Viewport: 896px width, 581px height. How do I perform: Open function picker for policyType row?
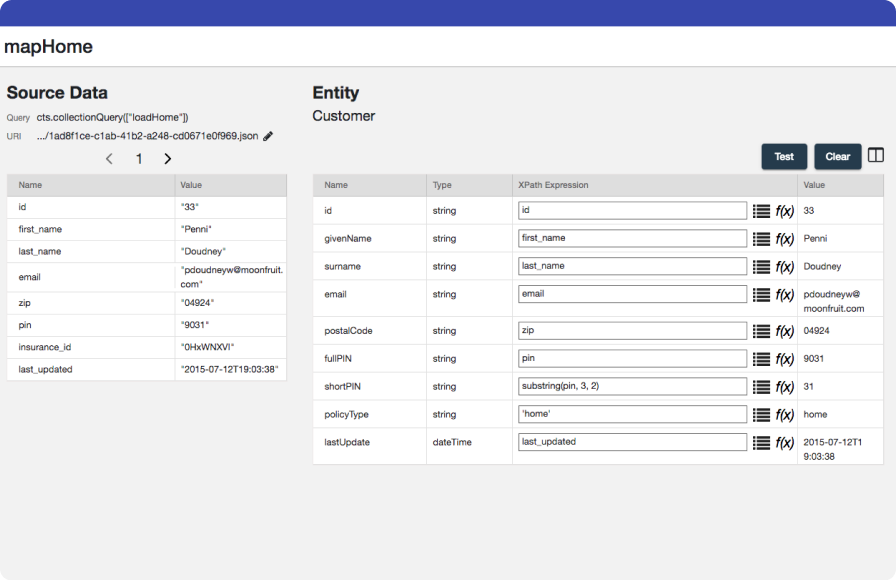coord(784,415)
